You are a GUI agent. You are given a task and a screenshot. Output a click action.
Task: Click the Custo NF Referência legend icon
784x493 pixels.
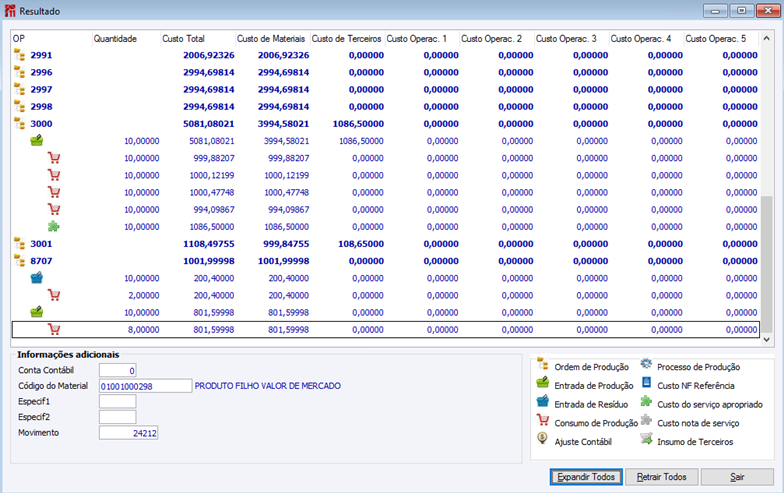(x=647, y=384)
